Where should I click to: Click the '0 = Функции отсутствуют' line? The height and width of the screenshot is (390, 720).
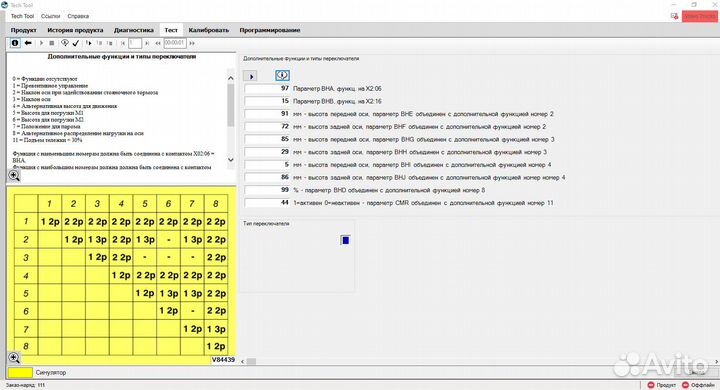coord(45,79)
